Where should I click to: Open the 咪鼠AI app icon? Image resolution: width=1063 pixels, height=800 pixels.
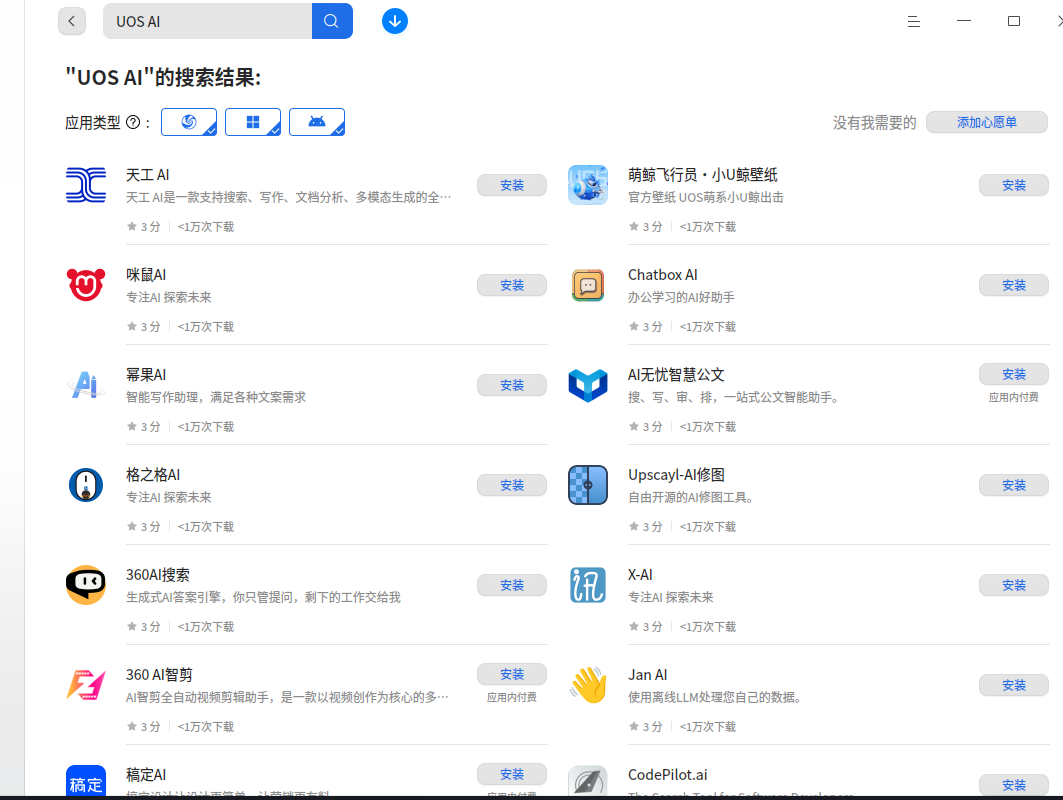coord(86,285)
